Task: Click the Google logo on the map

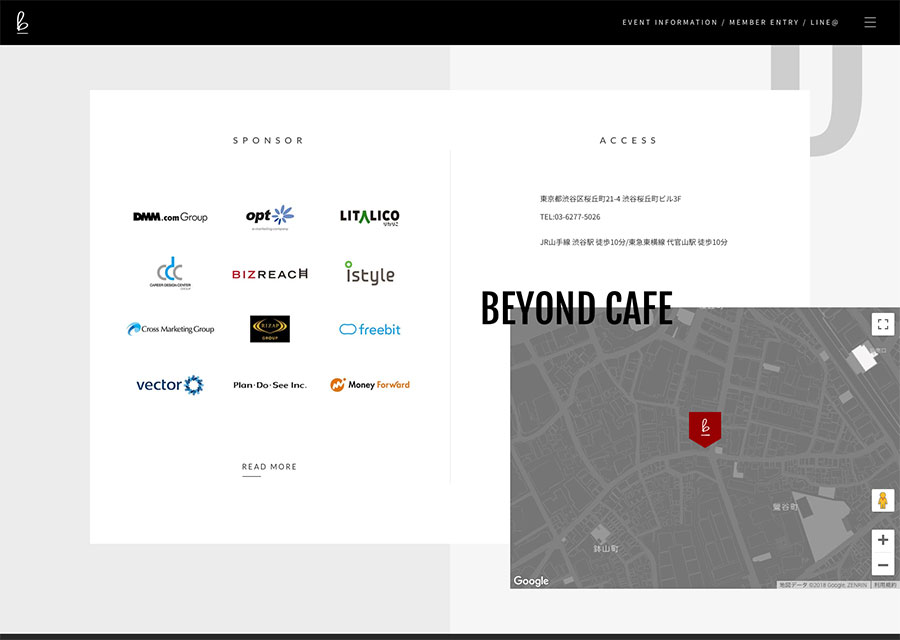Action: 531,581
